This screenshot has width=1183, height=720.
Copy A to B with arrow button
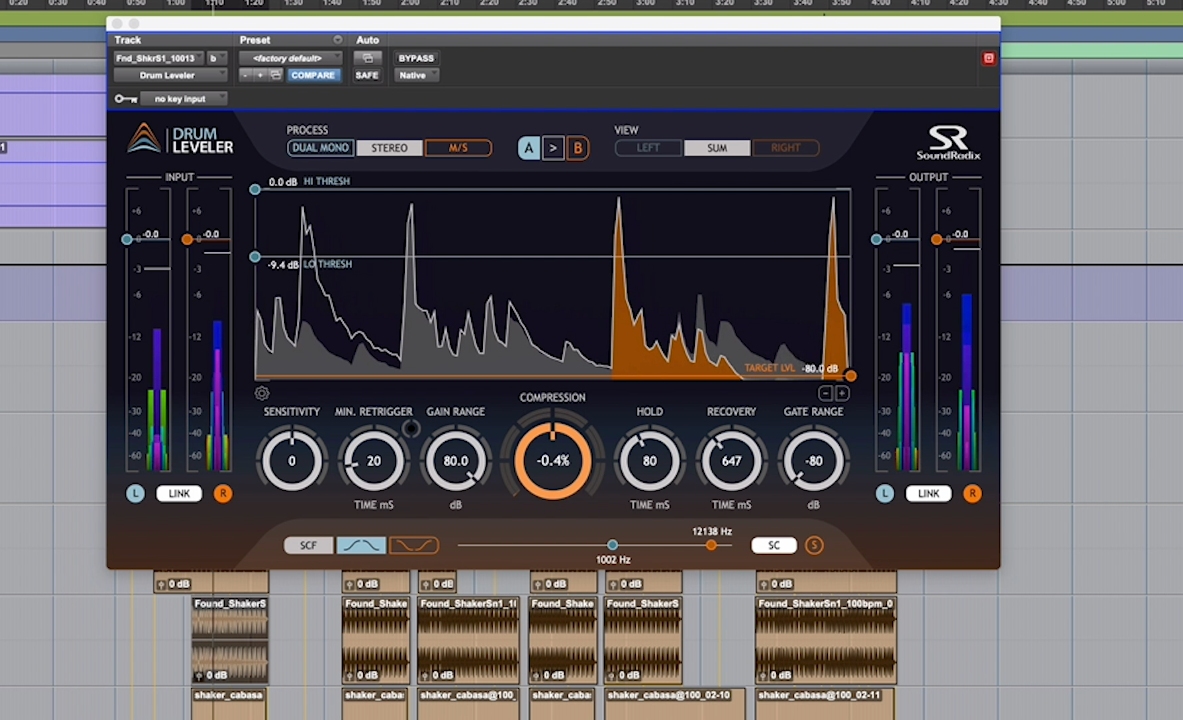point(553,148)
